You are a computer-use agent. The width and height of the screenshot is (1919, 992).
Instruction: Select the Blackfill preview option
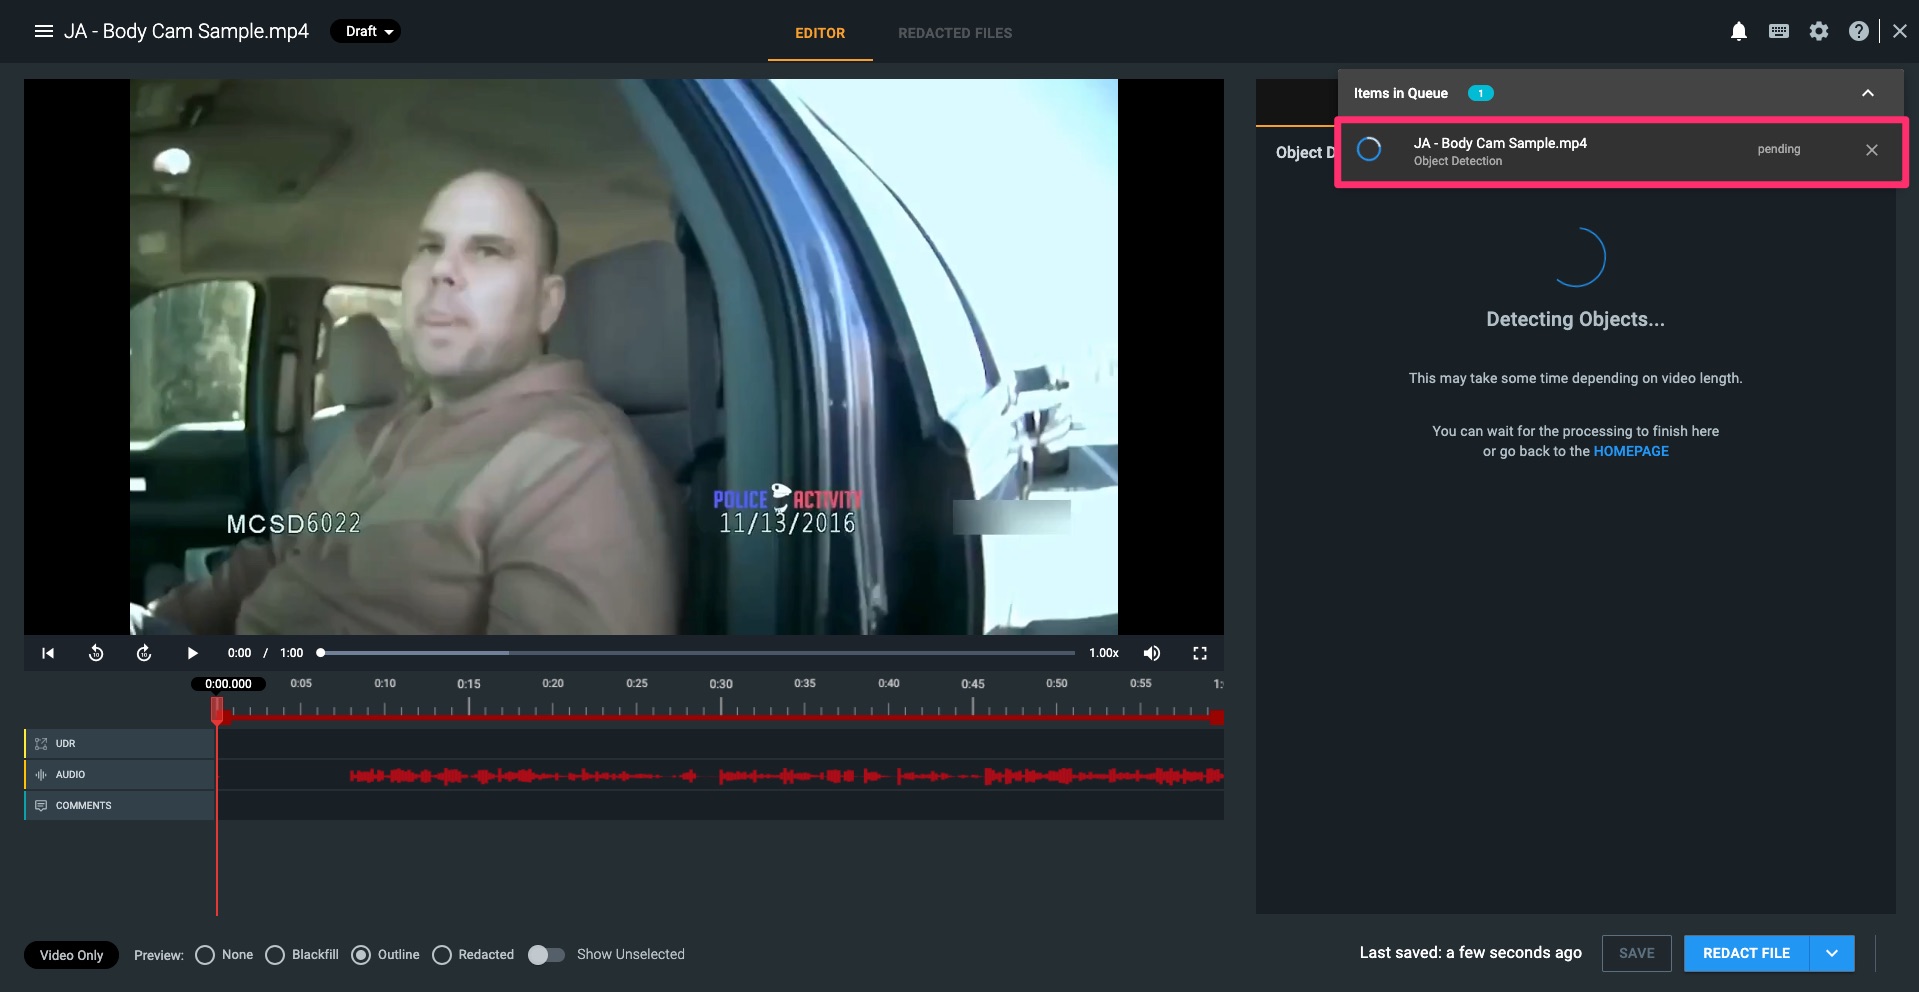pyautogui.click(x=275, y=955)
